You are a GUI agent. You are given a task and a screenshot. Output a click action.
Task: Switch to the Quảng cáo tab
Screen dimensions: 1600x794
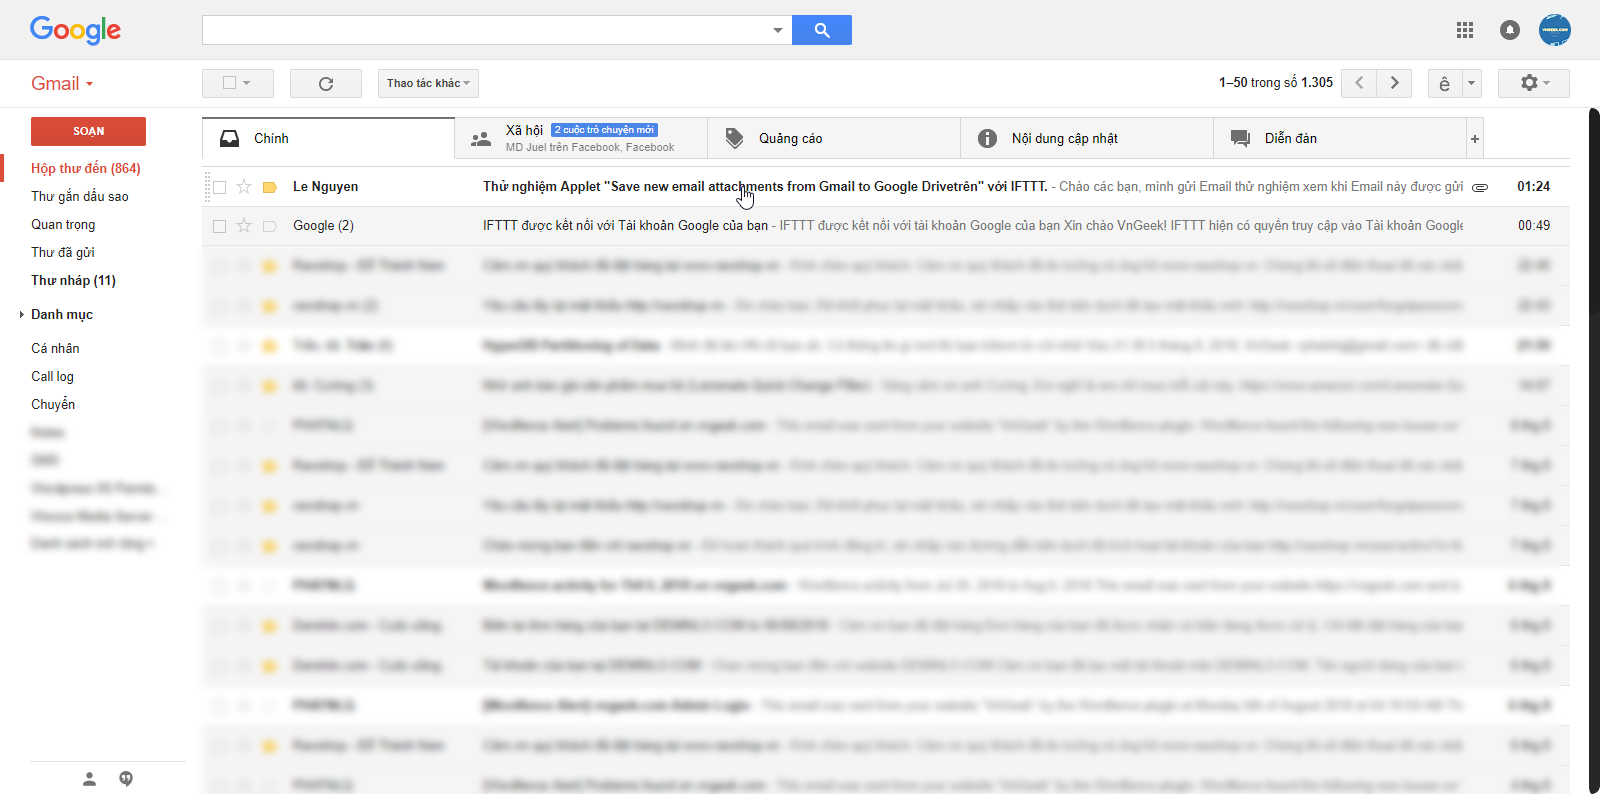point(834,139)
